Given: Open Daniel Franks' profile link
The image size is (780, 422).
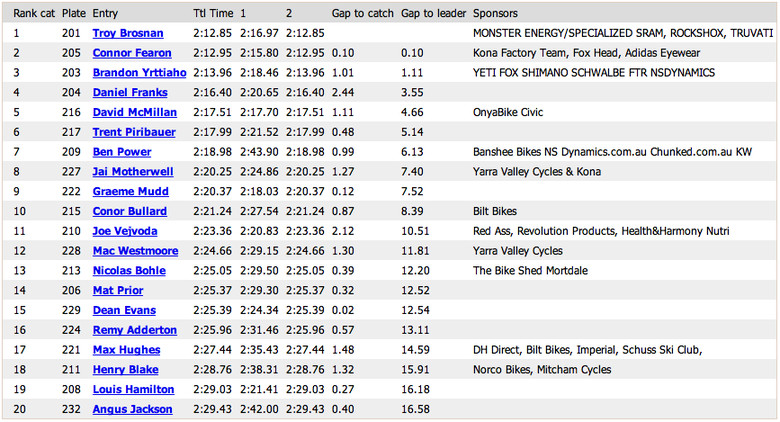Looking at the screenshot, I should click(x=130, y=93).
